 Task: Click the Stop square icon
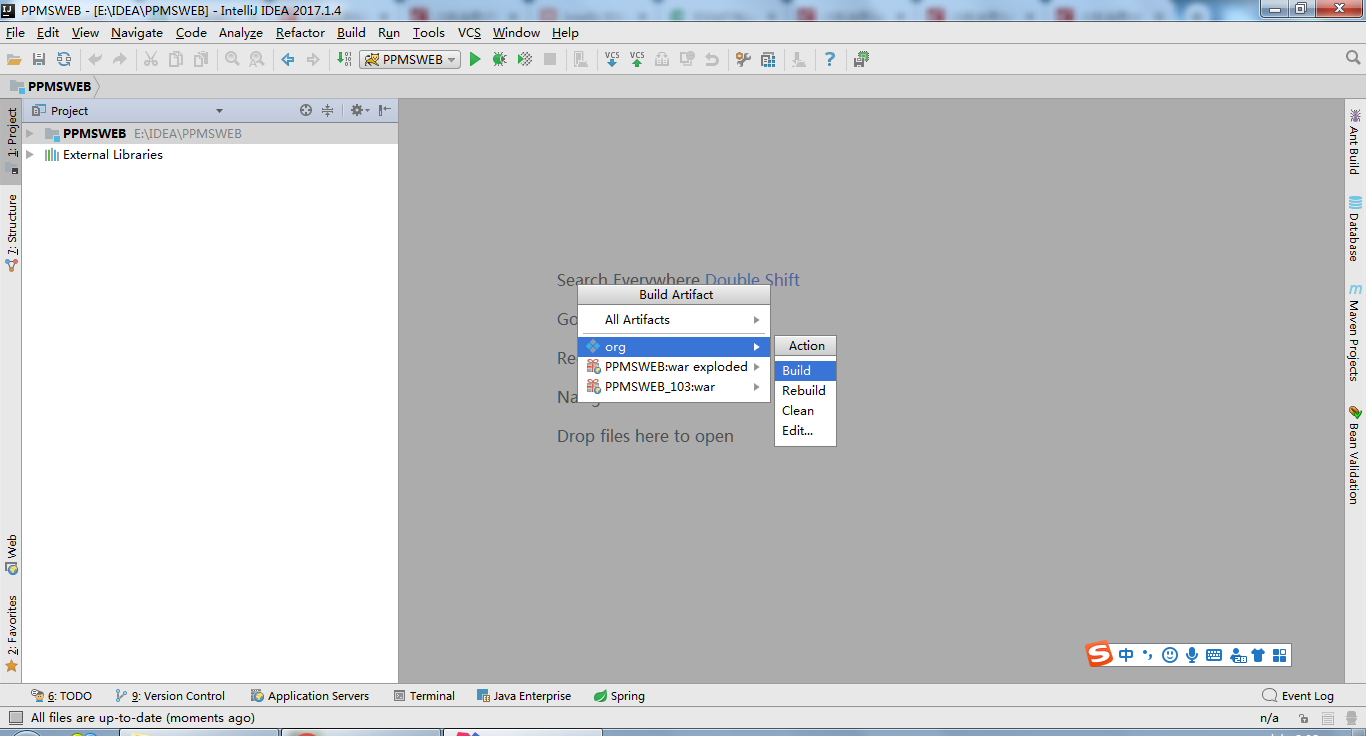coord(549,60)
